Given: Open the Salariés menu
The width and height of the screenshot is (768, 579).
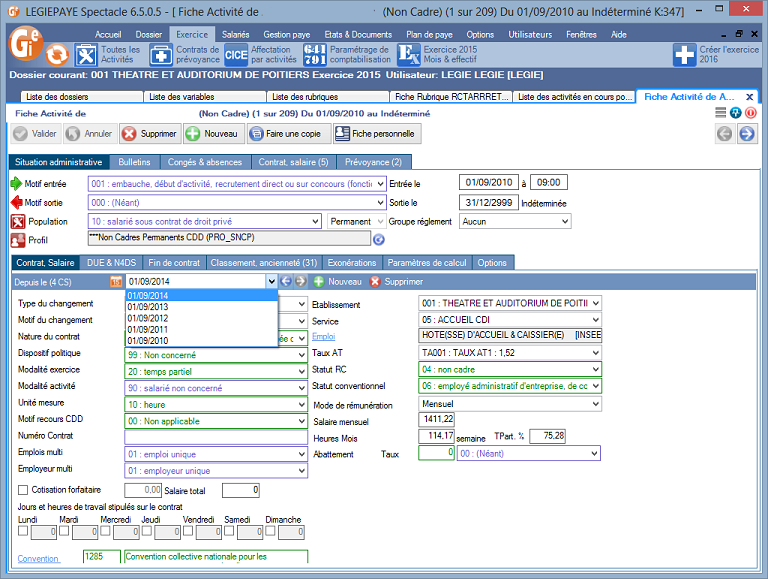Looking at the screenshot, I should pyautogui.click(x=236, y=34).
